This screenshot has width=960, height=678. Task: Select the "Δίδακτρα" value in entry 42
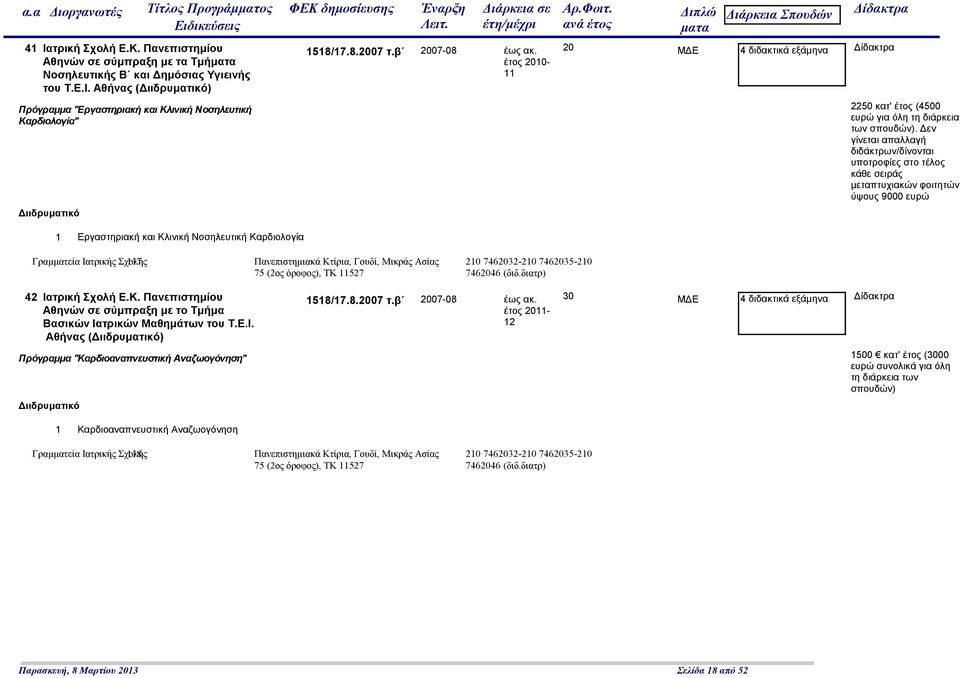874,296
